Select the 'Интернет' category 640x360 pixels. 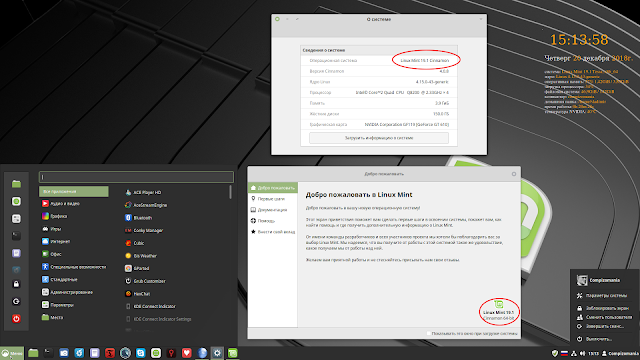(x=74, y=241)
